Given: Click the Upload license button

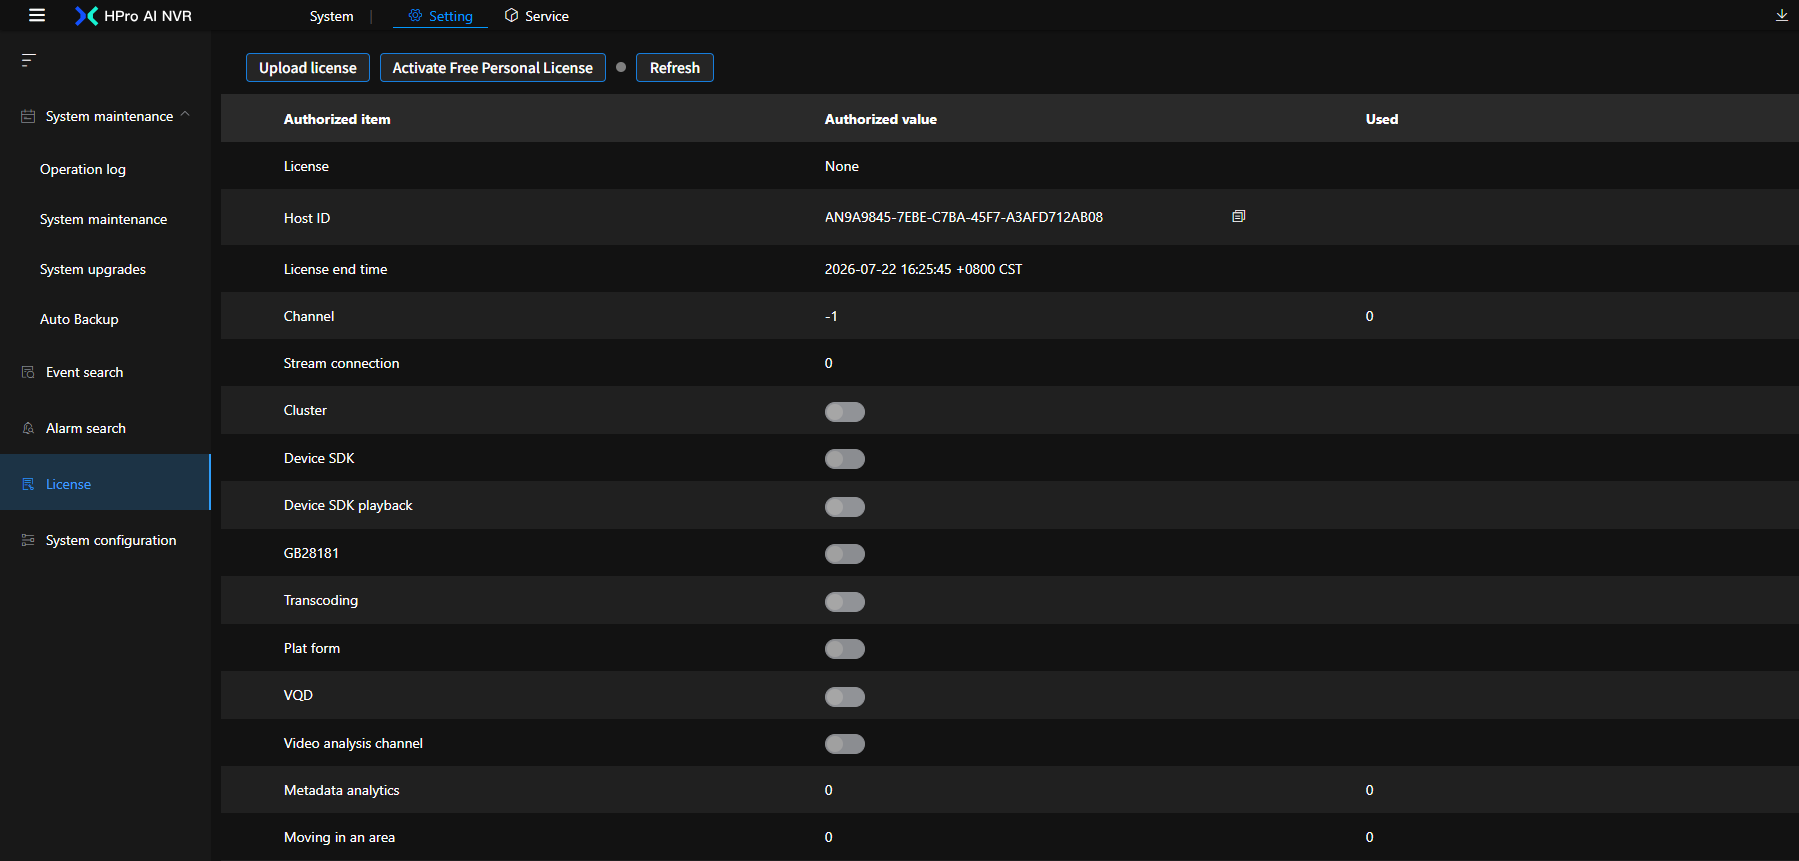Looking at the screenshot, I should point(308,67).
